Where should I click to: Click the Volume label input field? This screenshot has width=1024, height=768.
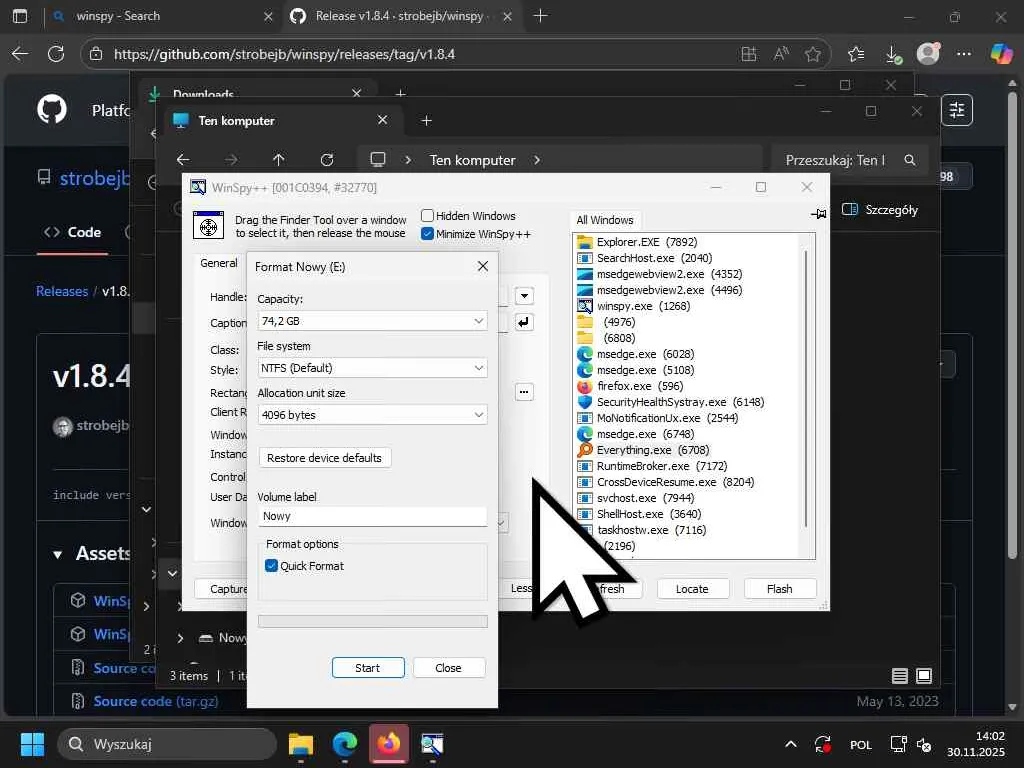[372, 516]
